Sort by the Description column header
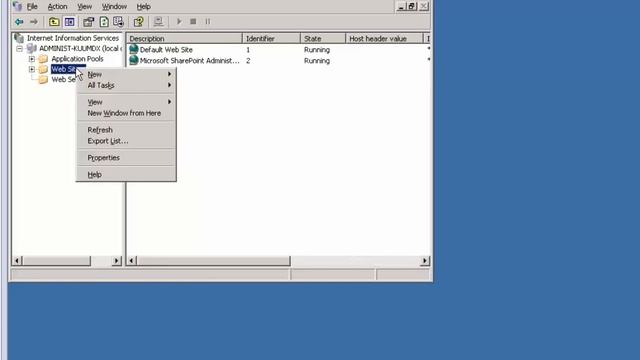640x360 pixels. click(184, 38)
